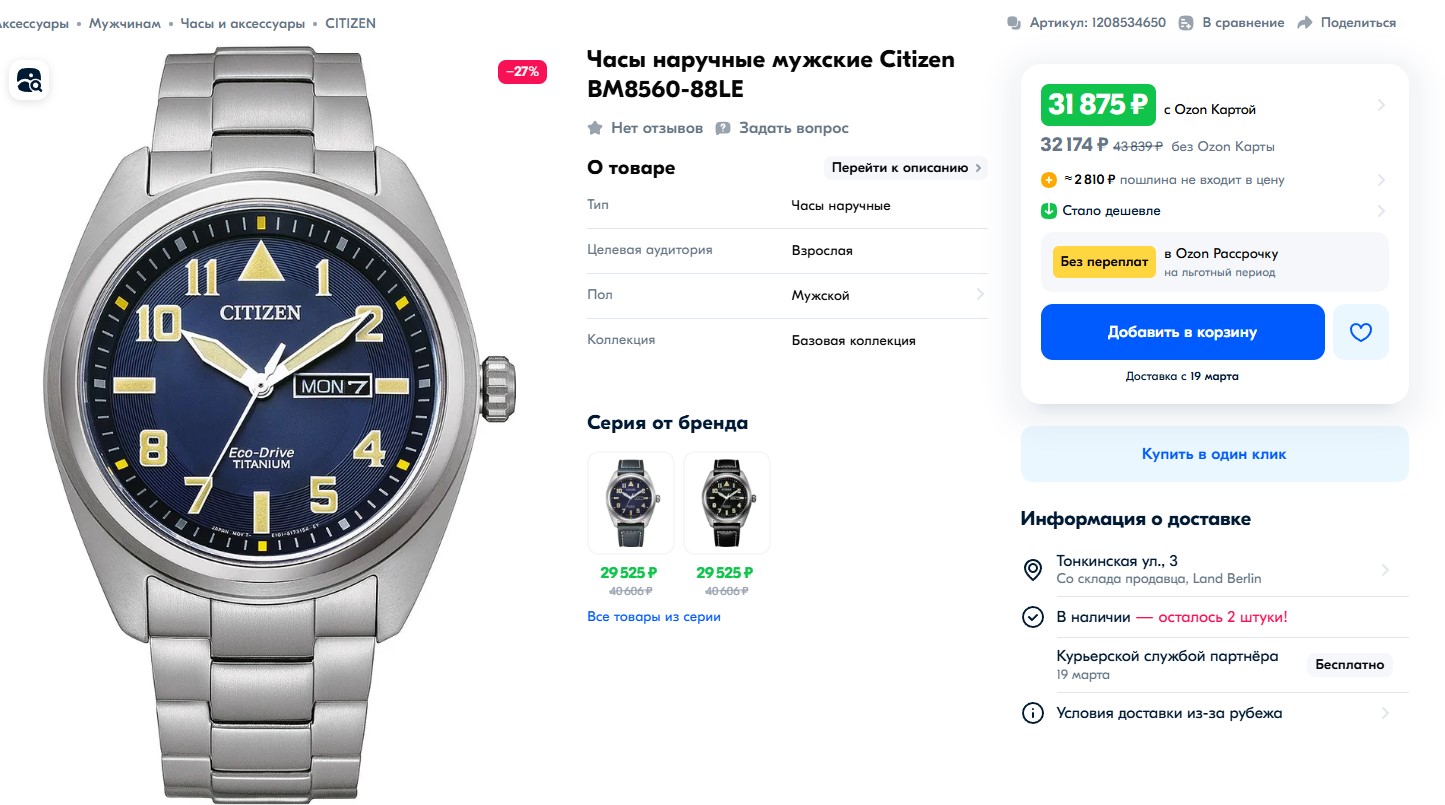The width and height of the screenshot is (1445, 805).
Task: Open the info icon for delivery conditions
Action: (1033, 714)
